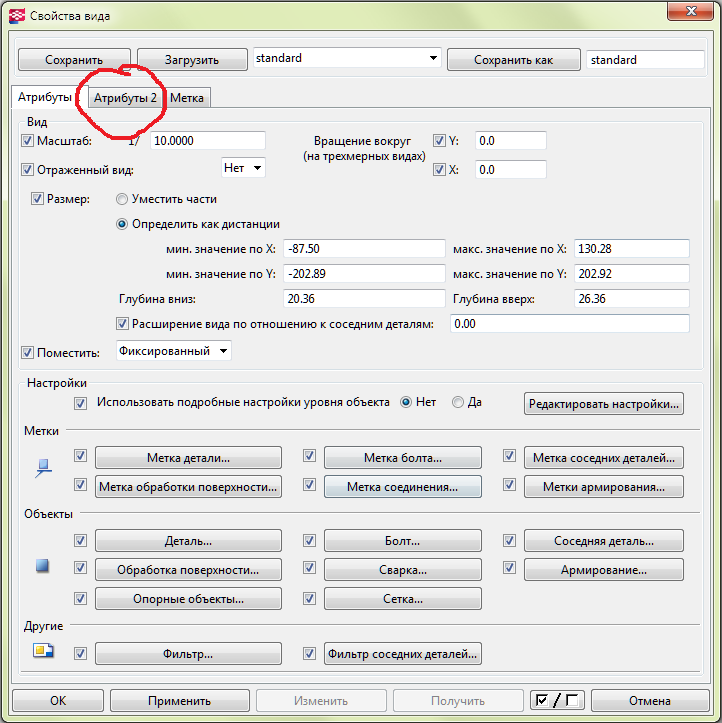Click the Редактировать настройки button
The width and height of the screenshot is (722, 723).
603,404
